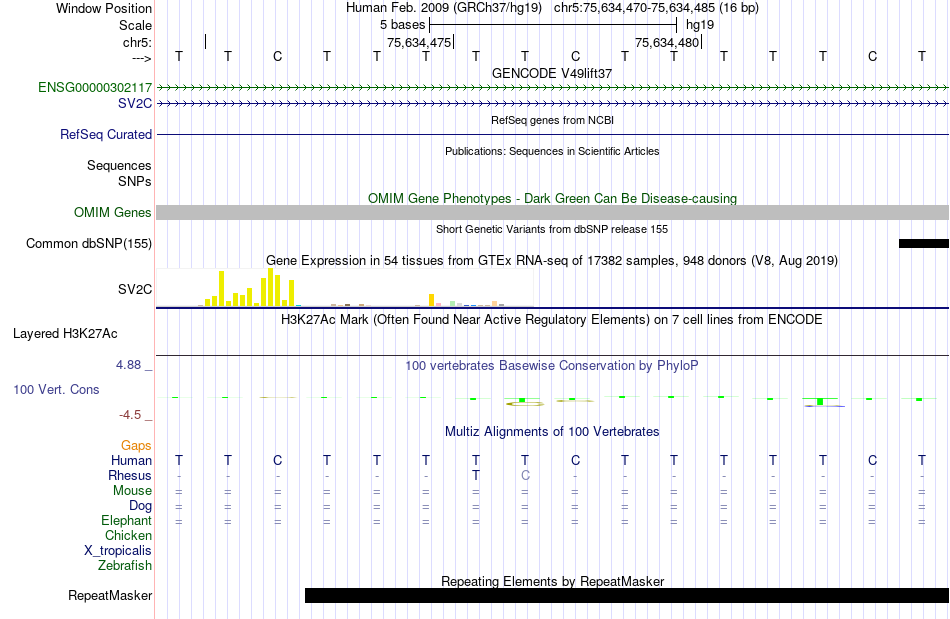950x619 pixels.
Task: Click Short Genetic Variants from dbSNP title
Action: tap(552, 229)
